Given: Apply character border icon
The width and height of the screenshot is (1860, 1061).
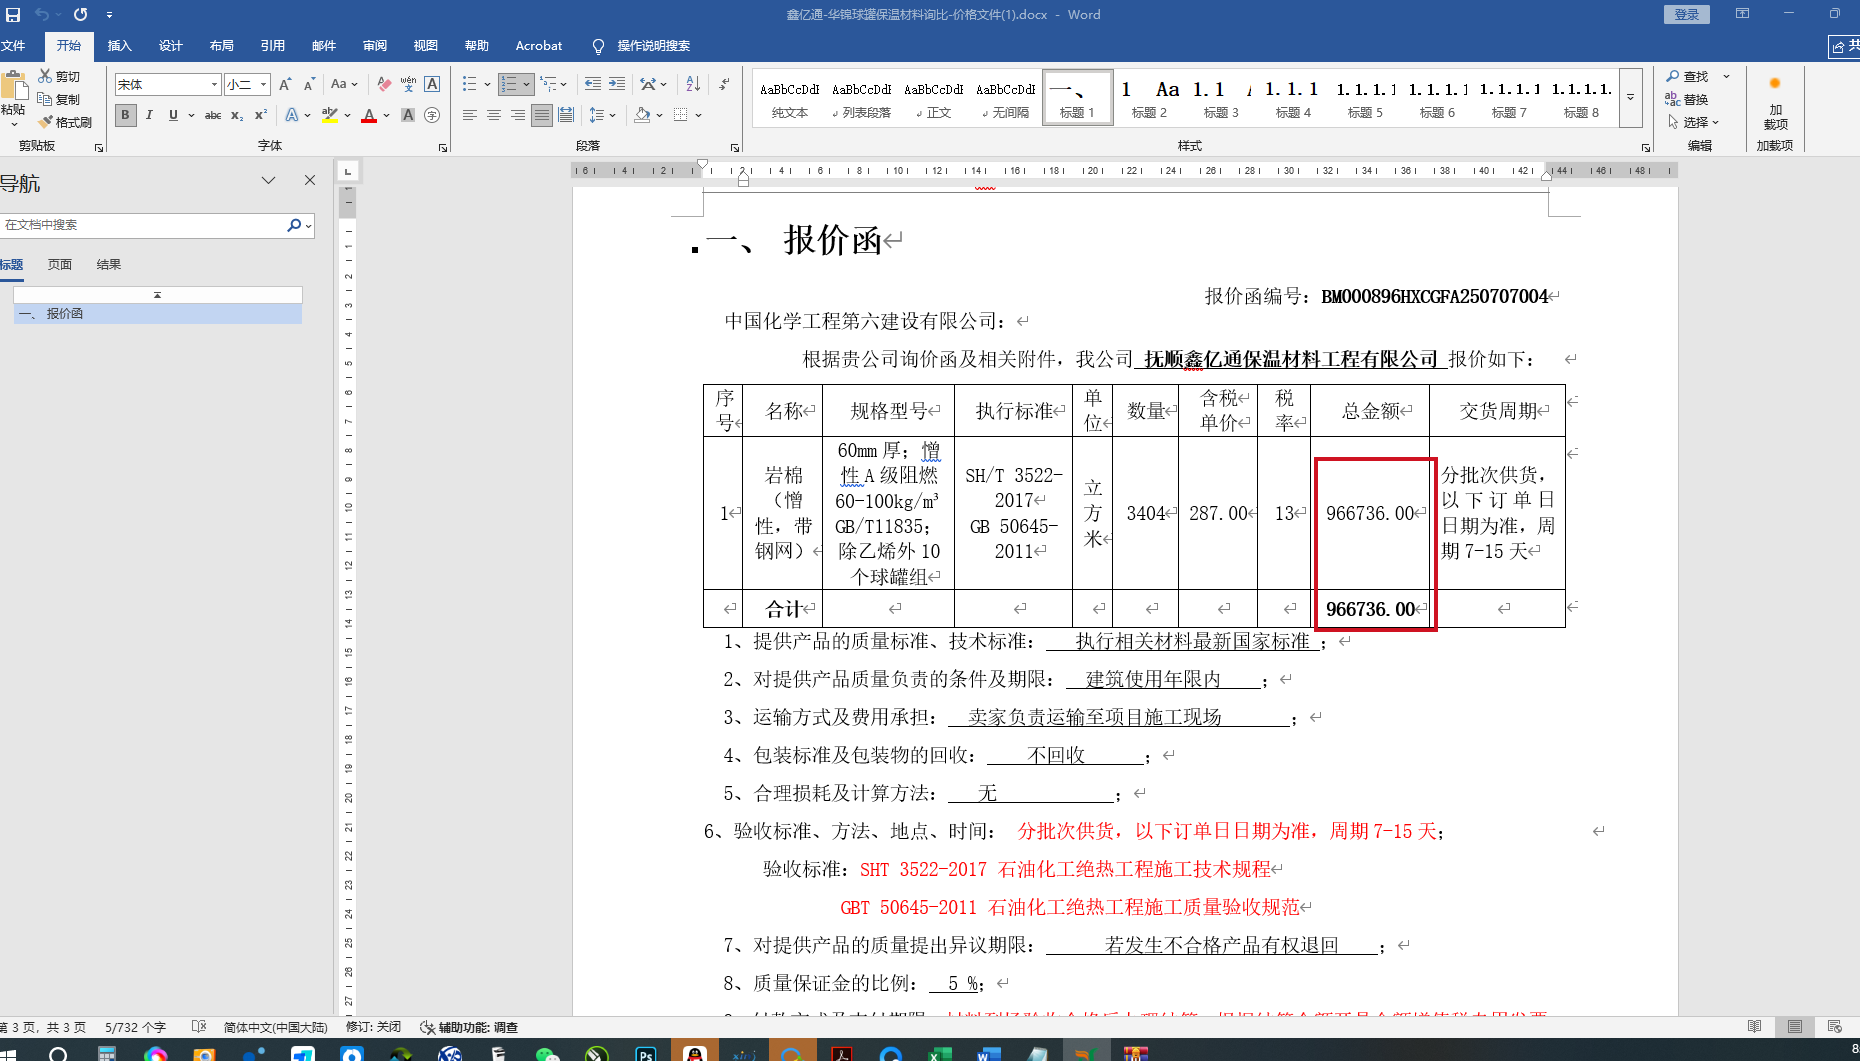Looking at the screenshot, I should [432, 84].
